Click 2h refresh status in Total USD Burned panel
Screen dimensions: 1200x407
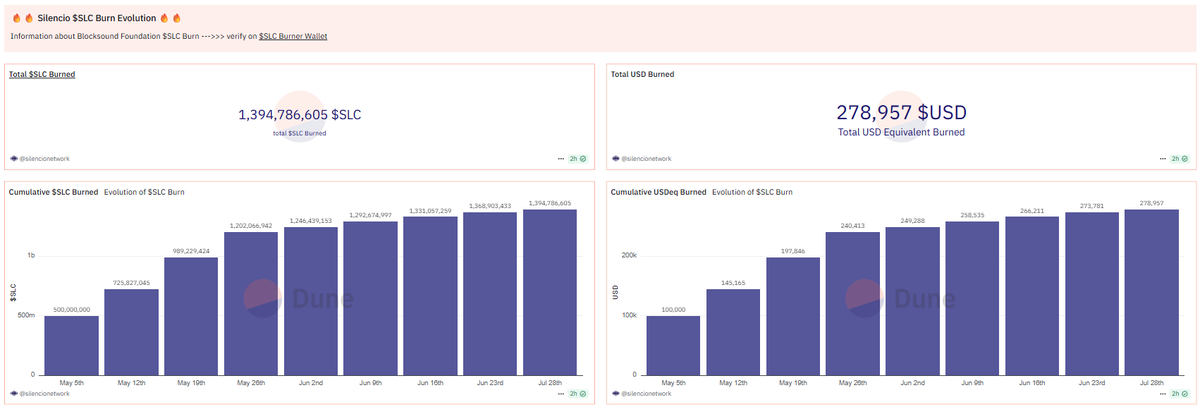pyautogui.click(x=1180, y=158)
